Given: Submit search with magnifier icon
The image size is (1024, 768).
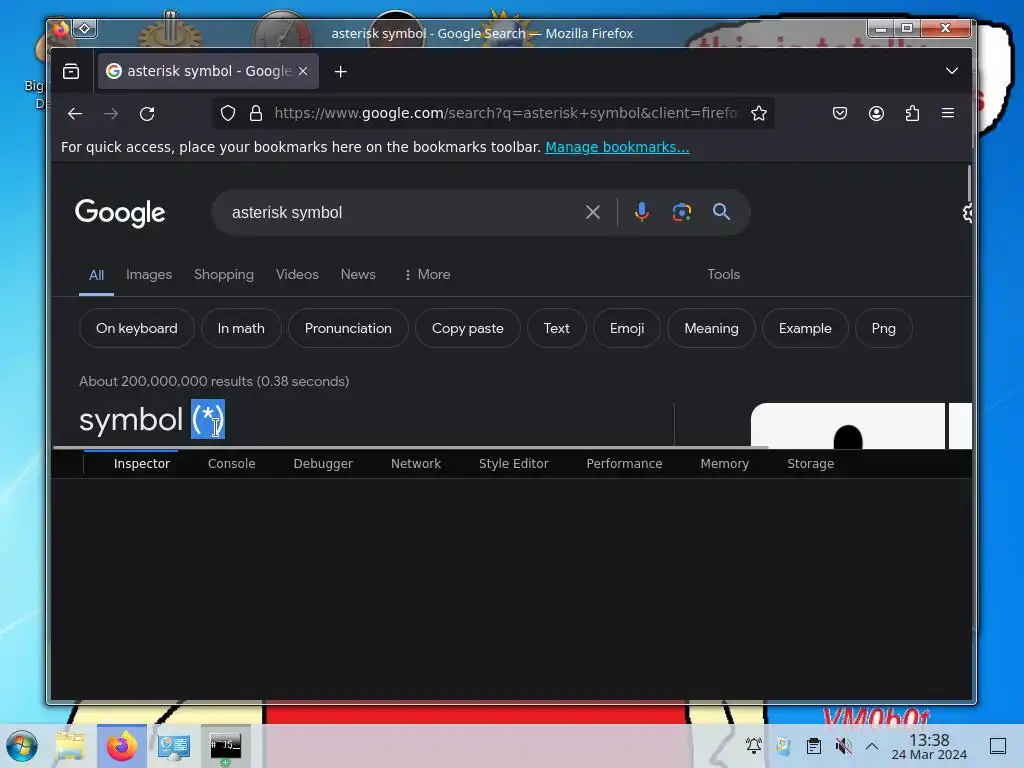Looking at the screenshot, I should (721, 212).
